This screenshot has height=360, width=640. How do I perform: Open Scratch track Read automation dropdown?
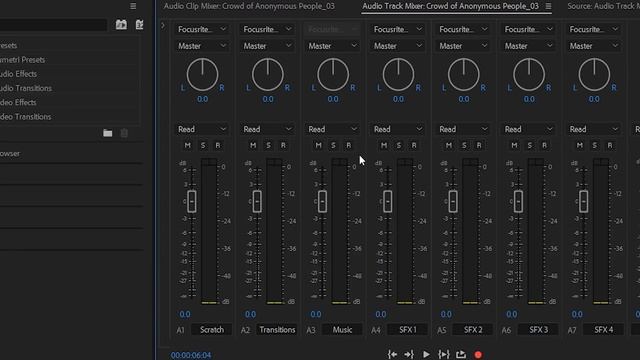(x=202, y=129)
